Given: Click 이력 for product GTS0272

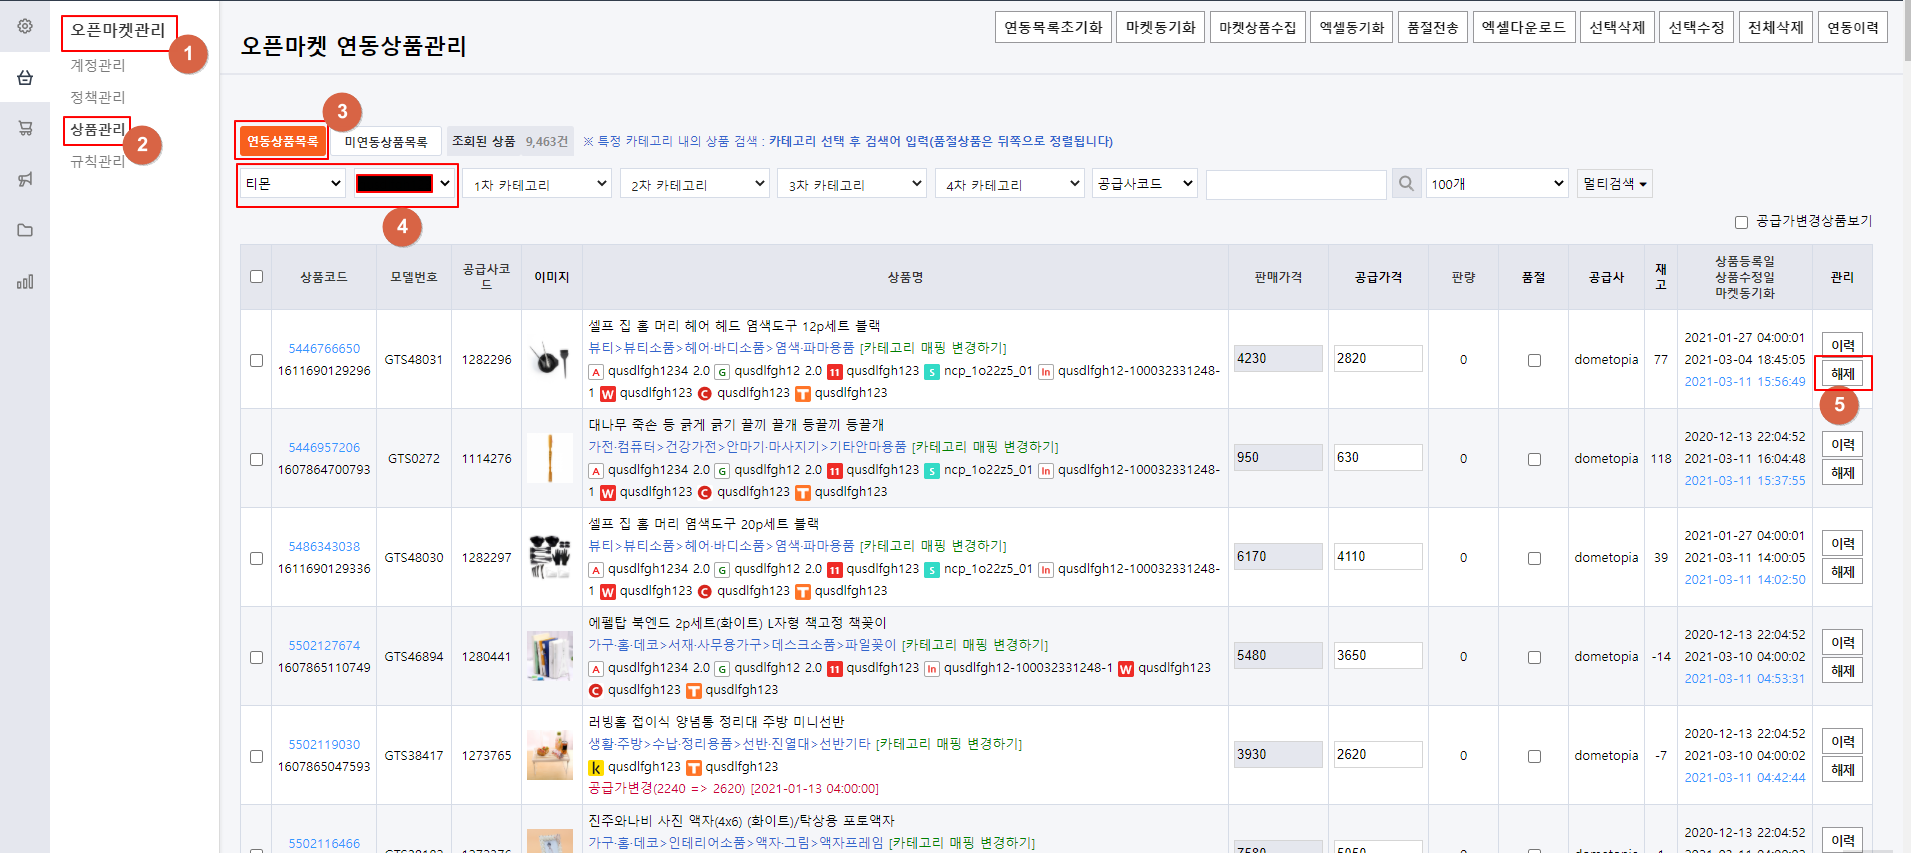Looking at the screenshot, I should pos(1842,444).
